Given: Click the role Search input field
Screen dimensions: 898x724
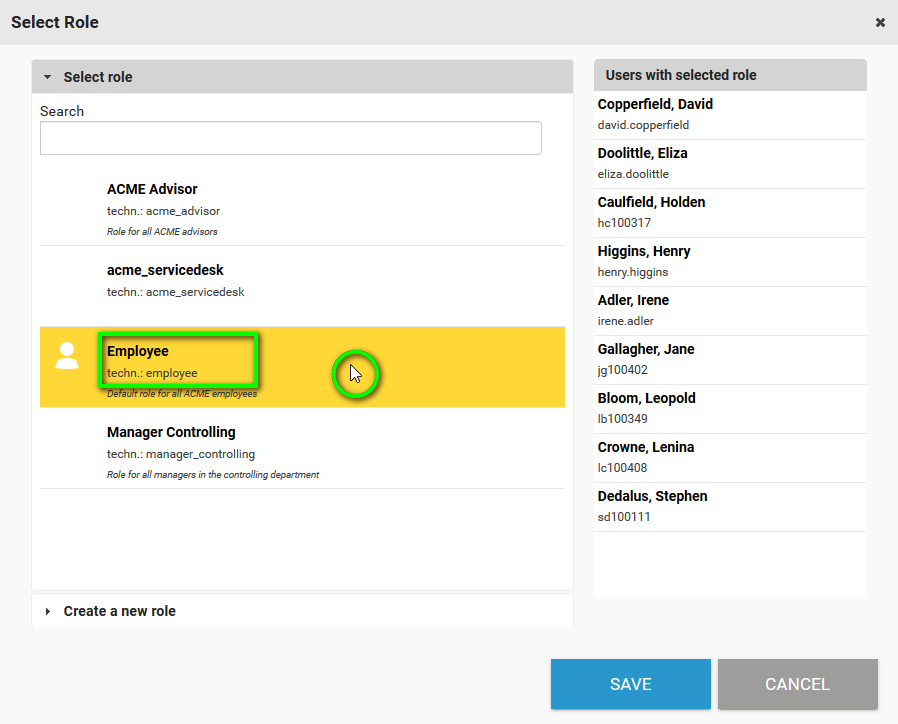Looking at the screenshot, I should 290,138.
